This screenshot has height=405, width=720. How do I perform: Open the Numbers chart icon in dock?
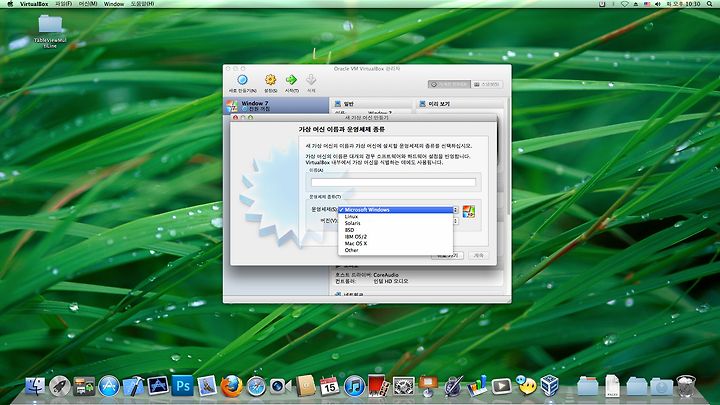pos(477,386)
